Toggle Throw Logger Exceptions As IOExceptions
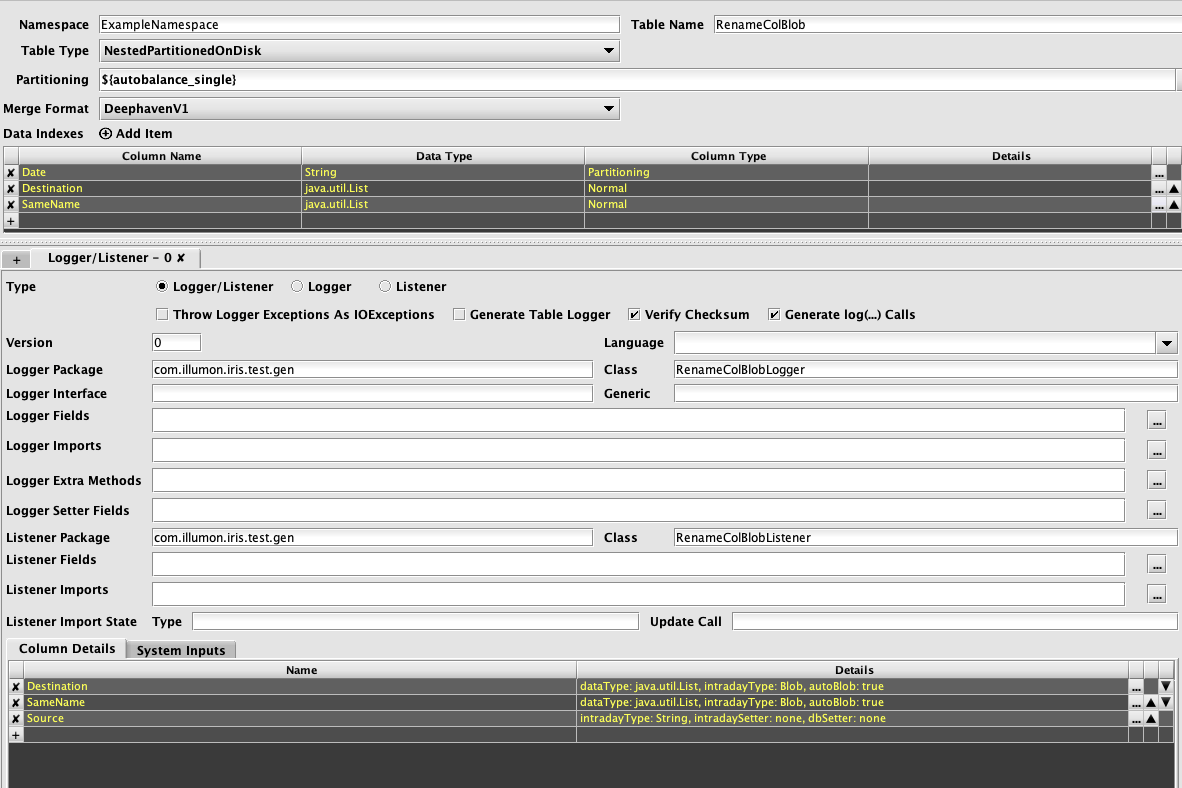The image size is (1182, 788). (162, 315)
